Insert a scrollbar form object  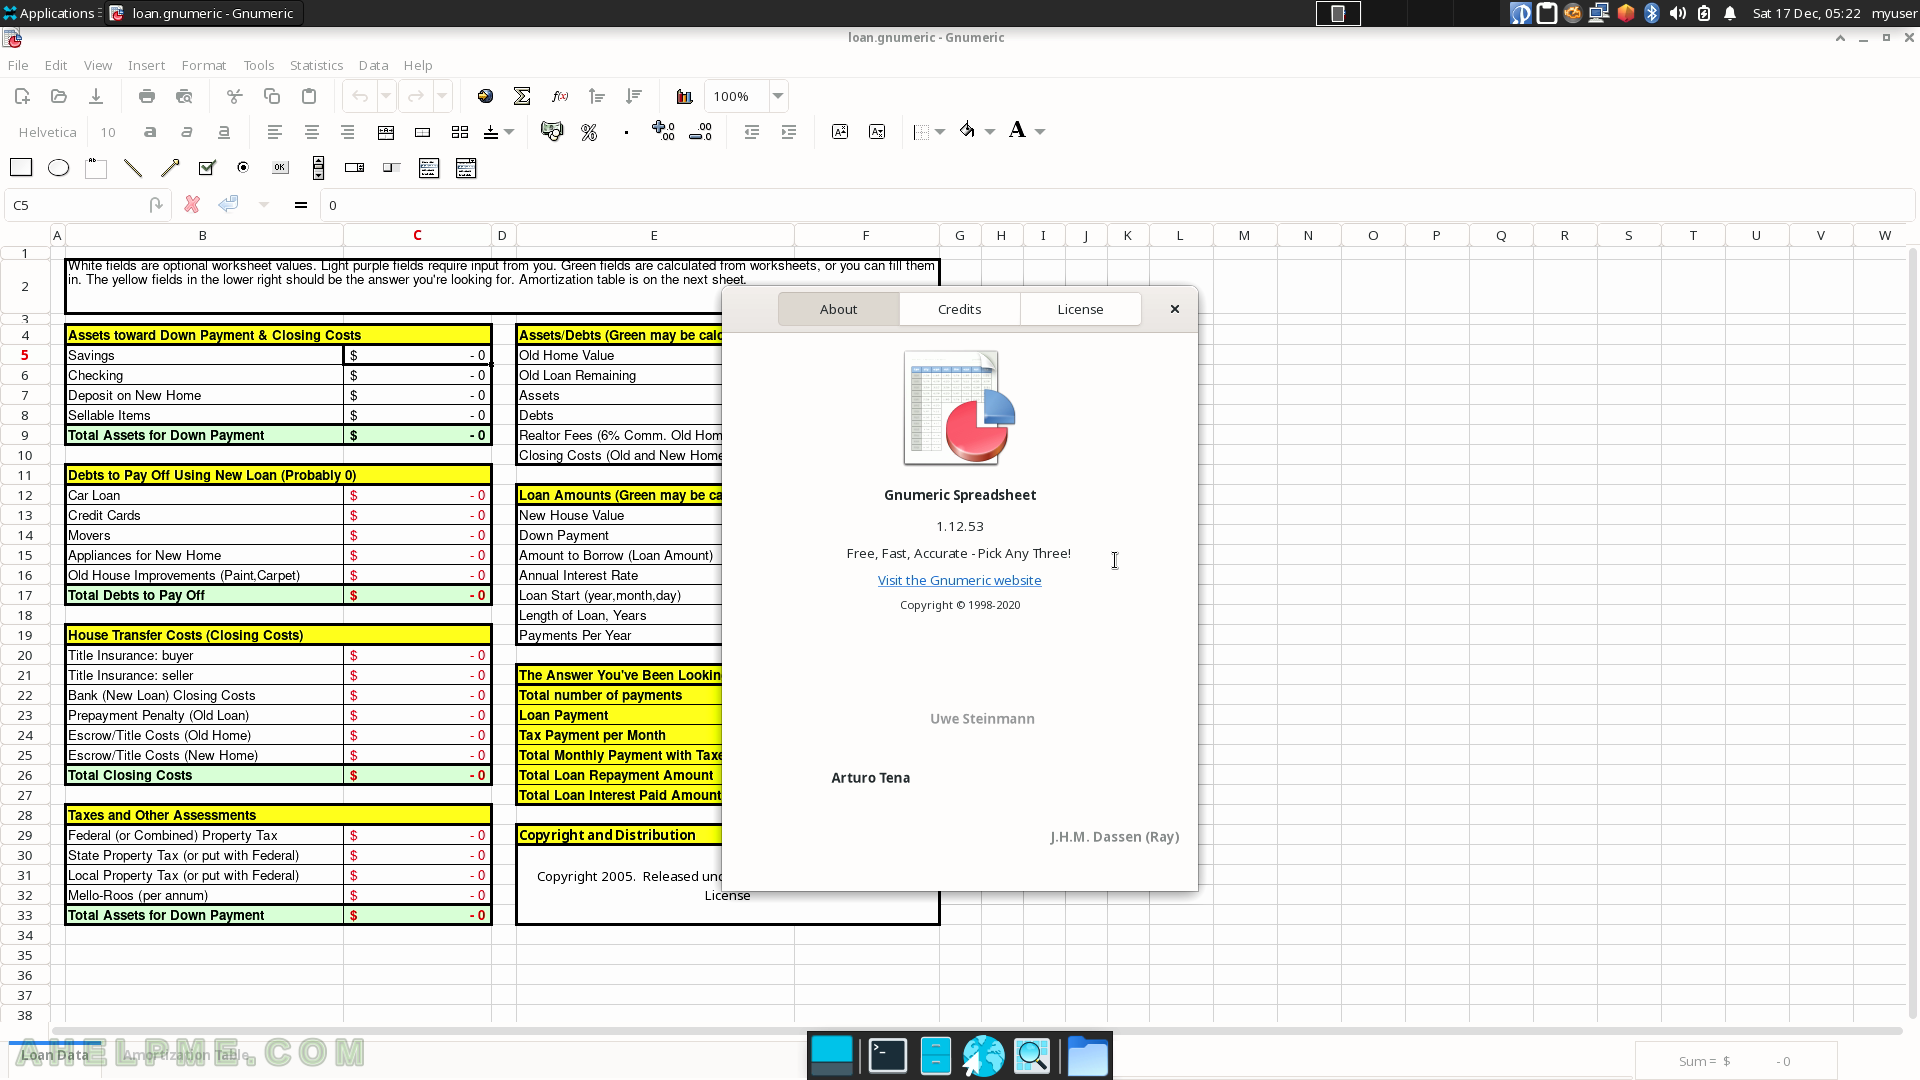pos(318,167)
